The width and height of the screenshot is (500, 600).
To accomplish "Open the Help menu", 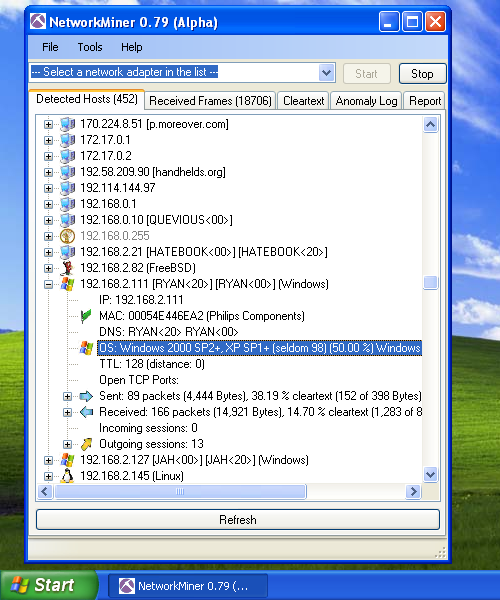I will [x=132, y=47].
